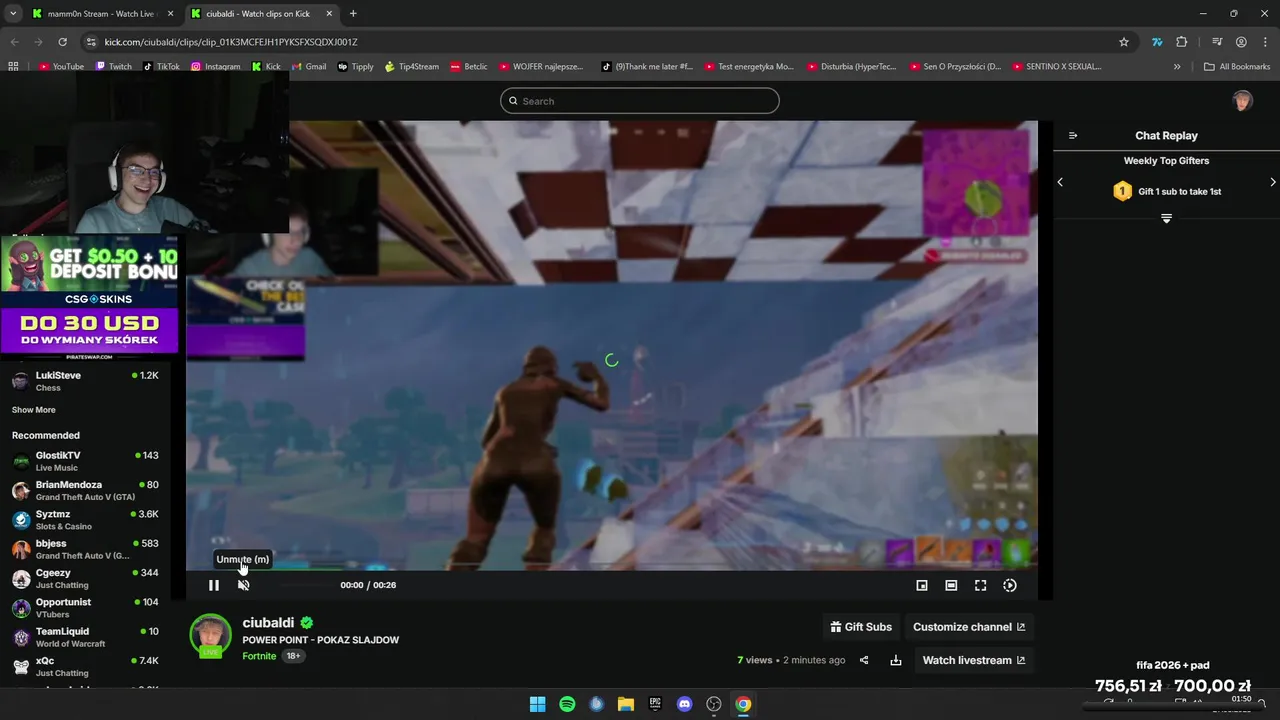
Task: Collapse the Chat Replay panel
Action: (x=1073, y=136)
